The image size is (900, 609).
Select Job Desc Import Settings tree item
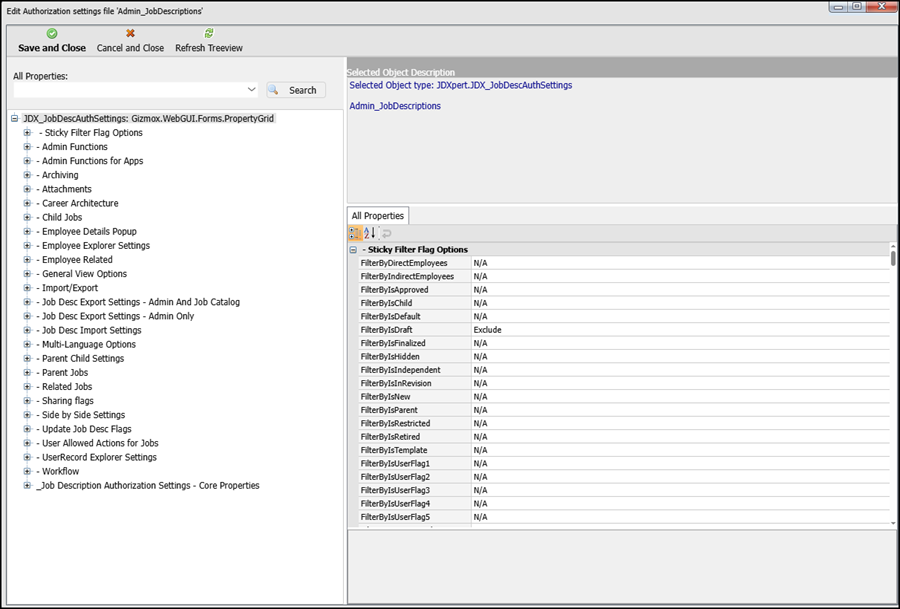[88, 330]
